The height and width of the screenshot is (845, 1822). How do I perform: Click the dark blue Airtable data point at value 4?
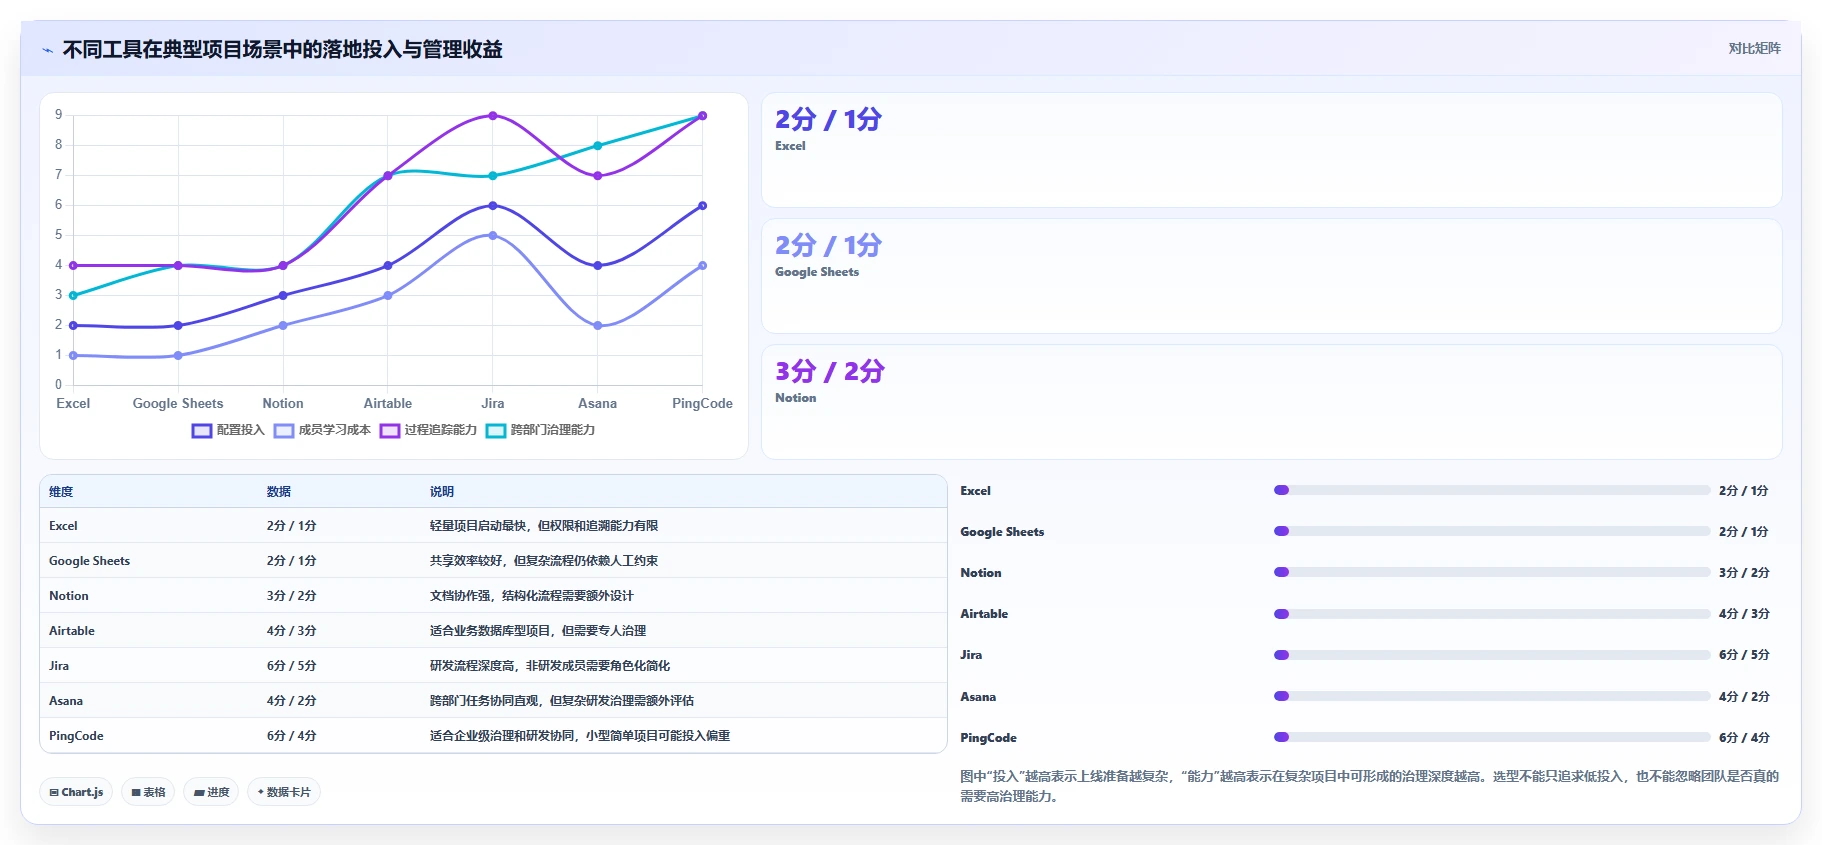(388, 266)
